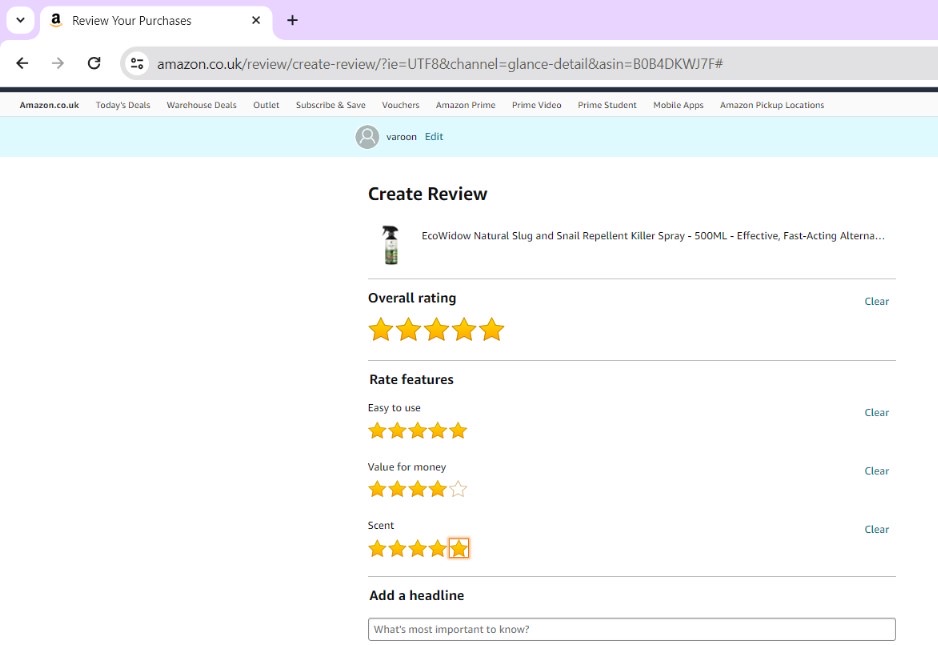Clear the Overall rating

(x=876, y=302)
